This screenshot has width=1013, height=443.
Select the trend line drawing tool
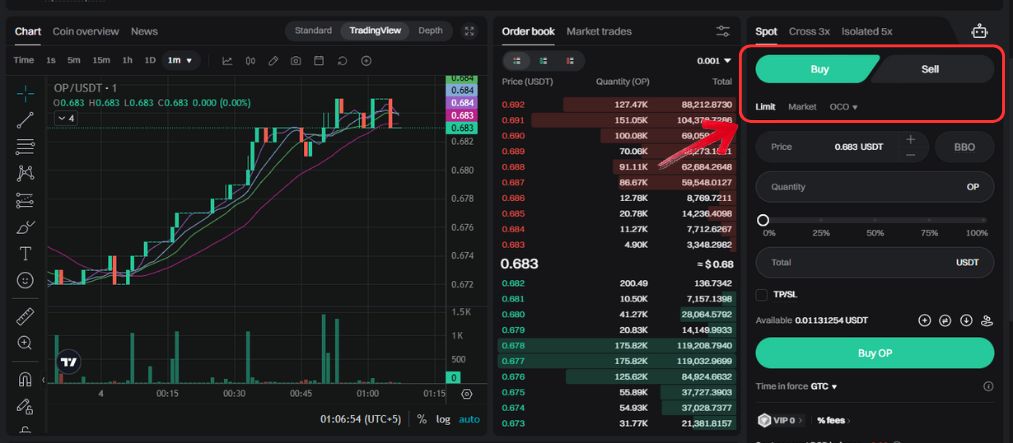(x=25, y=120)
